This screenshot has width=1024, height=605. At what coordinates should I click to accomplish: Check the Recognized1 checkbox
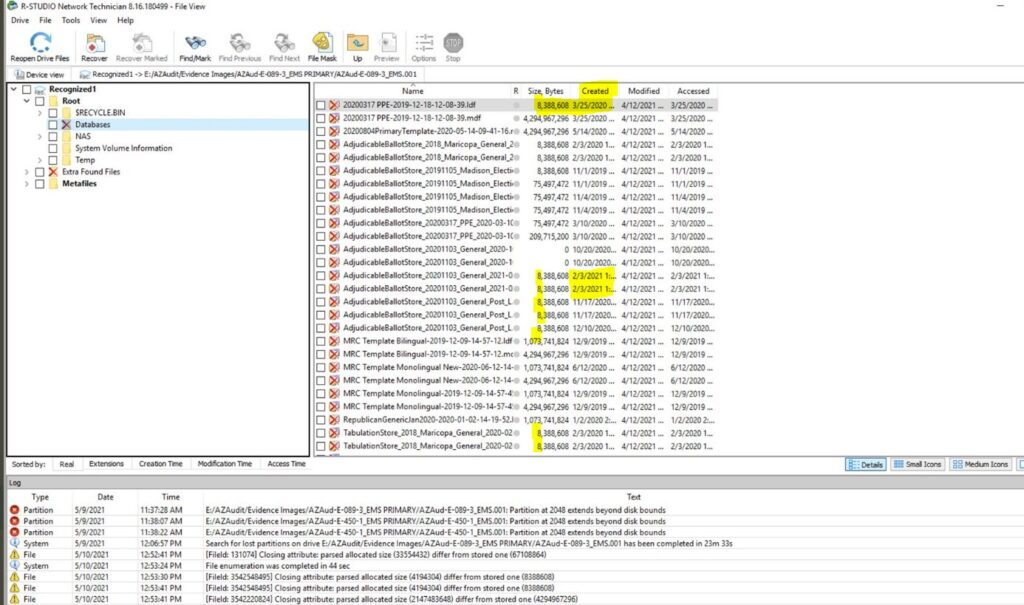pyautogui.click(x=26, y=90)
